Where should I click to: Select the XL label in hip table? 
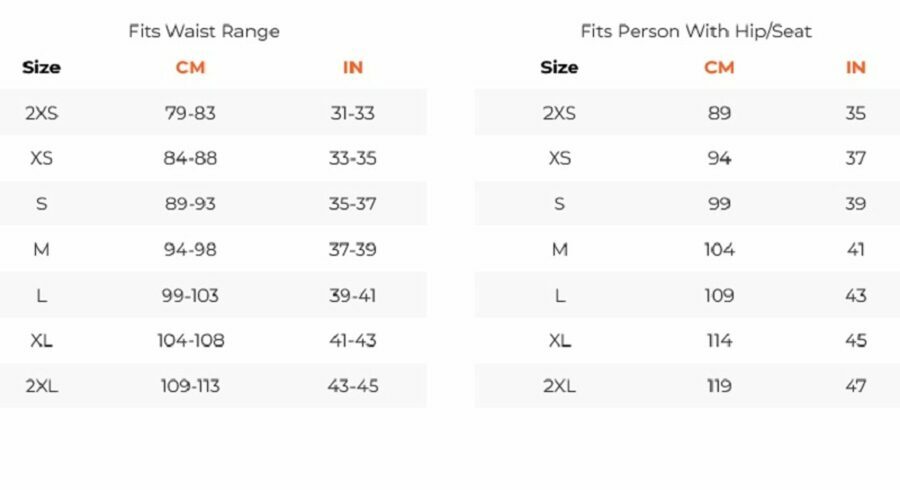click(560, 341)
